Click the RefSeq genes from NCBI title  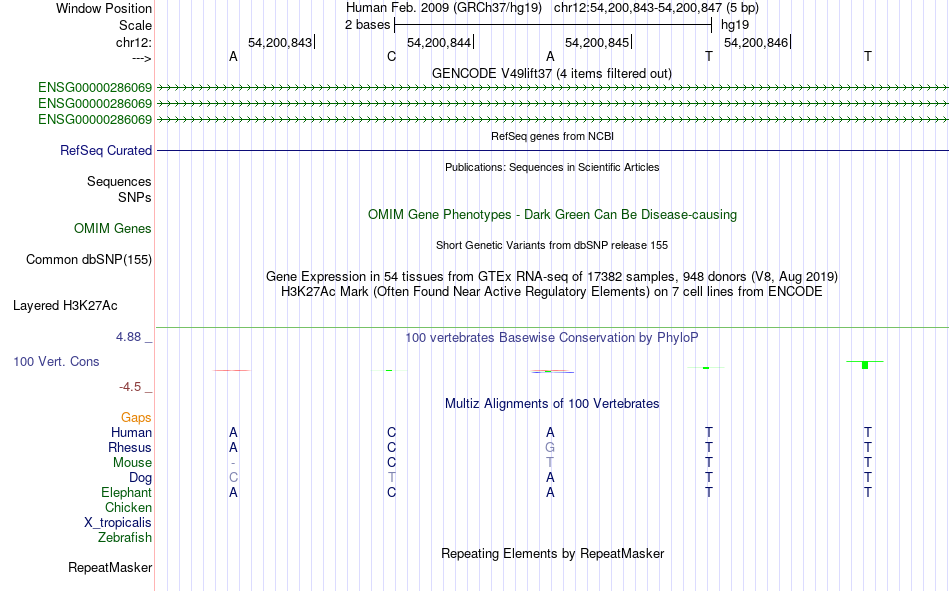point(552,136)
